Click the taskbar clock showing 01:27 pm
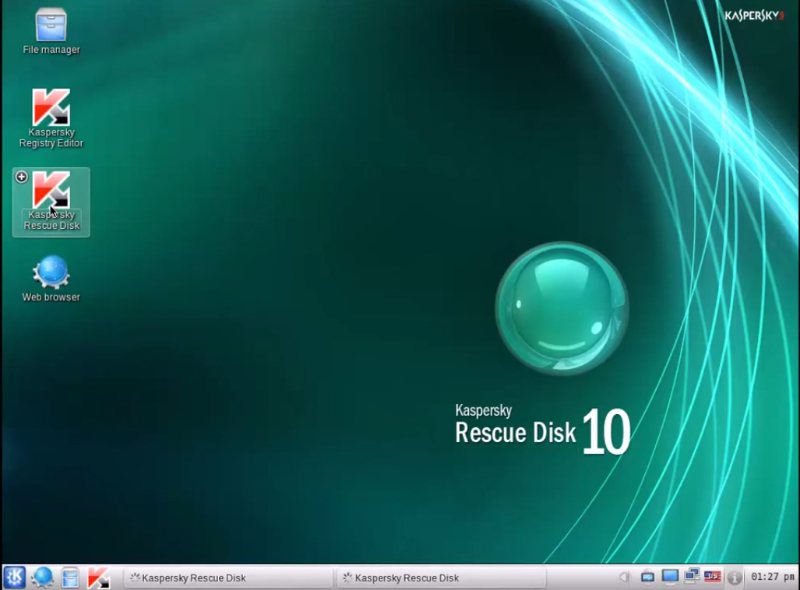 [x=772, y=577]
